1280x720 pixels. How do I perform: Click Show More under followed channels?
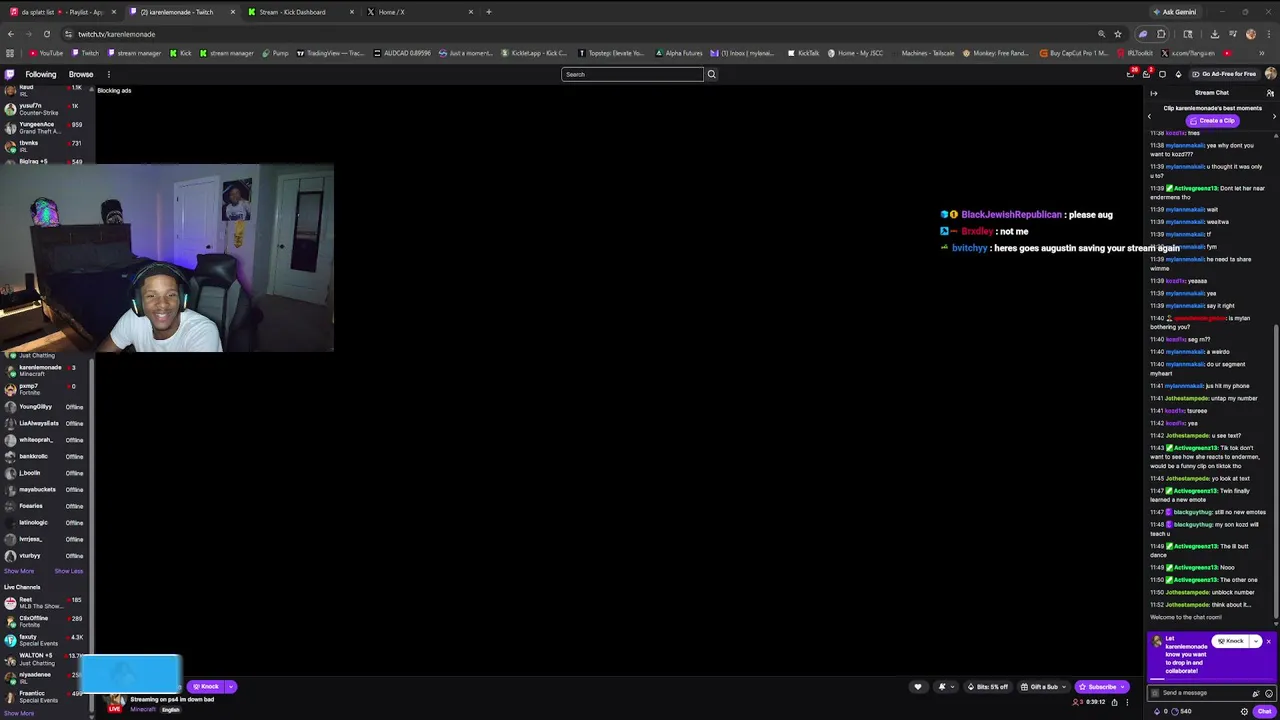tap(19, 571)
